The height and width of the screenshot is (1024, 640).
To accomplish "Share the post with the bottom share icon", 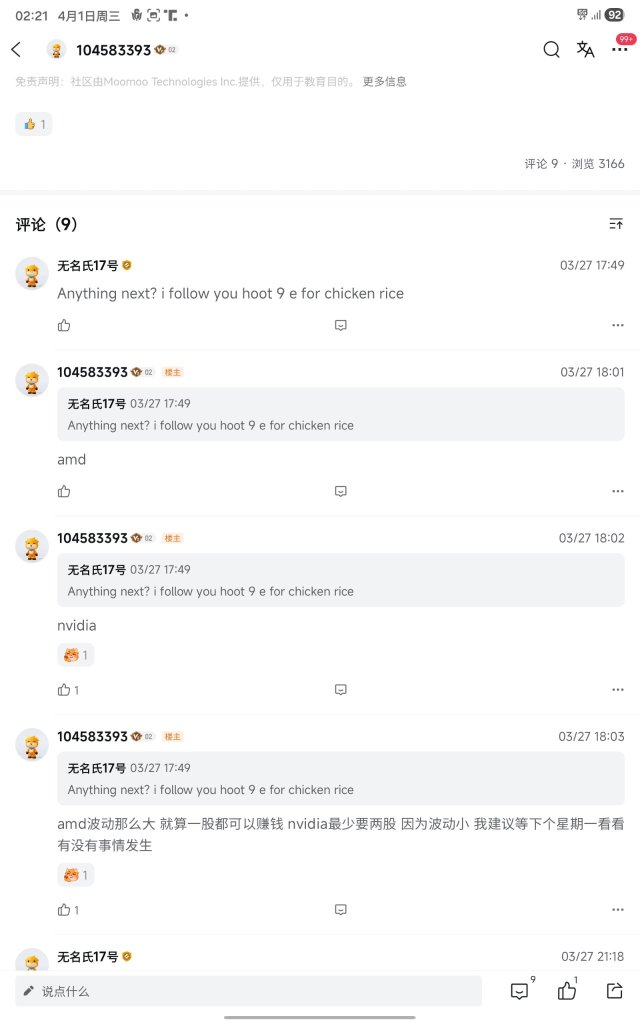I will click(615, 991).
